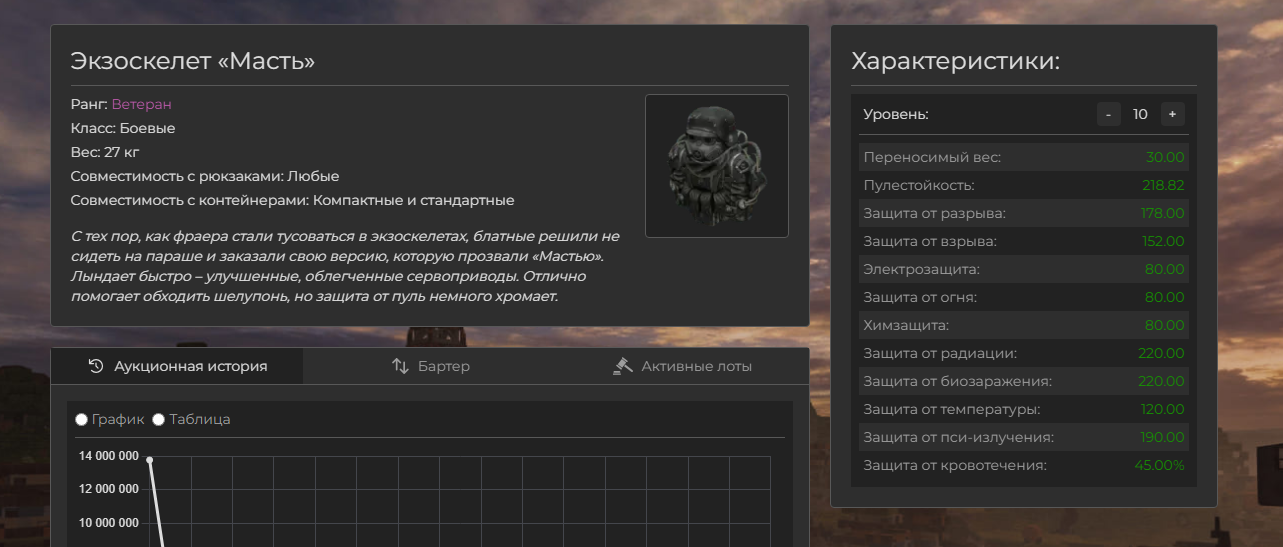Image resolution: width=1283 pixels, height=547 pixels.
Task: Click the 30.00 carry weight value
Action: point(1166,157)
